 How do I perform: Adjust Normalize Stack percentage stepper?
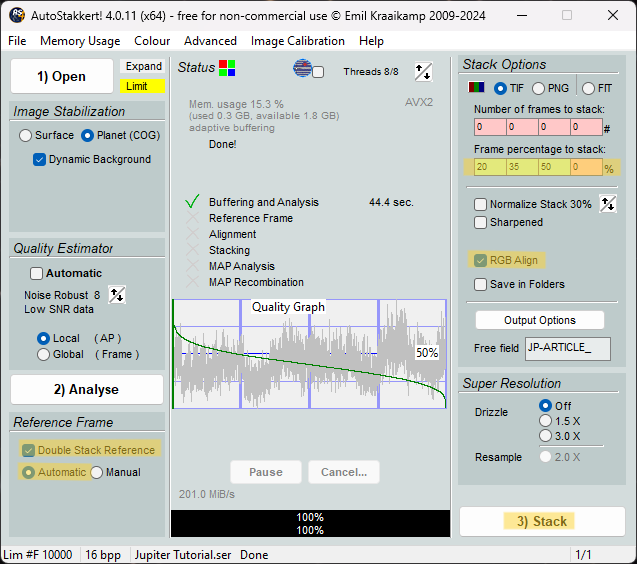[608, 204]
